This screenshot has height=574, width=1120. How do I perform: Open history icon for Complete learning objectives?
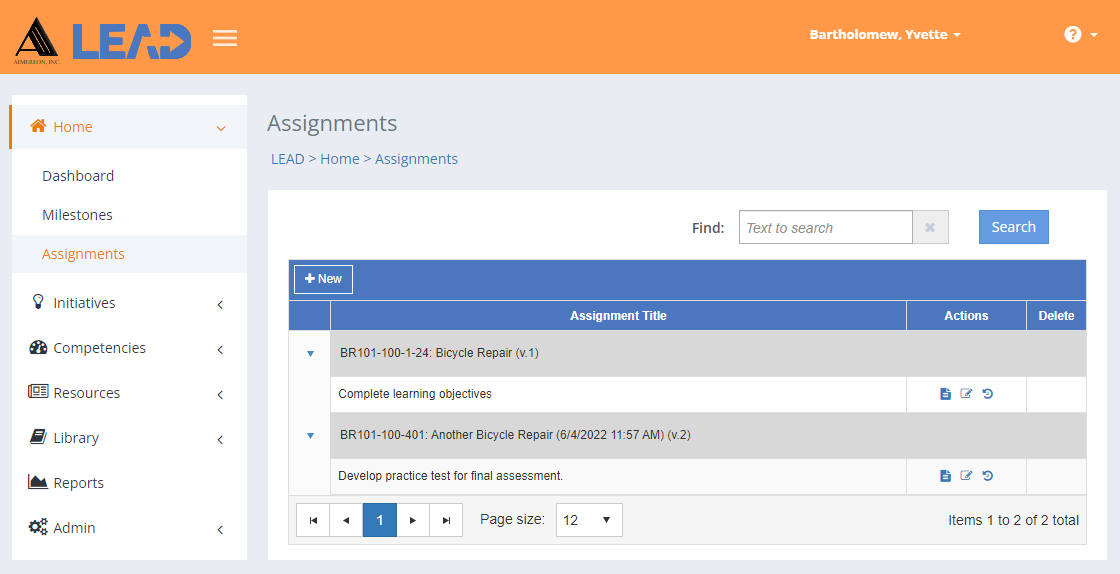click(988, 393)
